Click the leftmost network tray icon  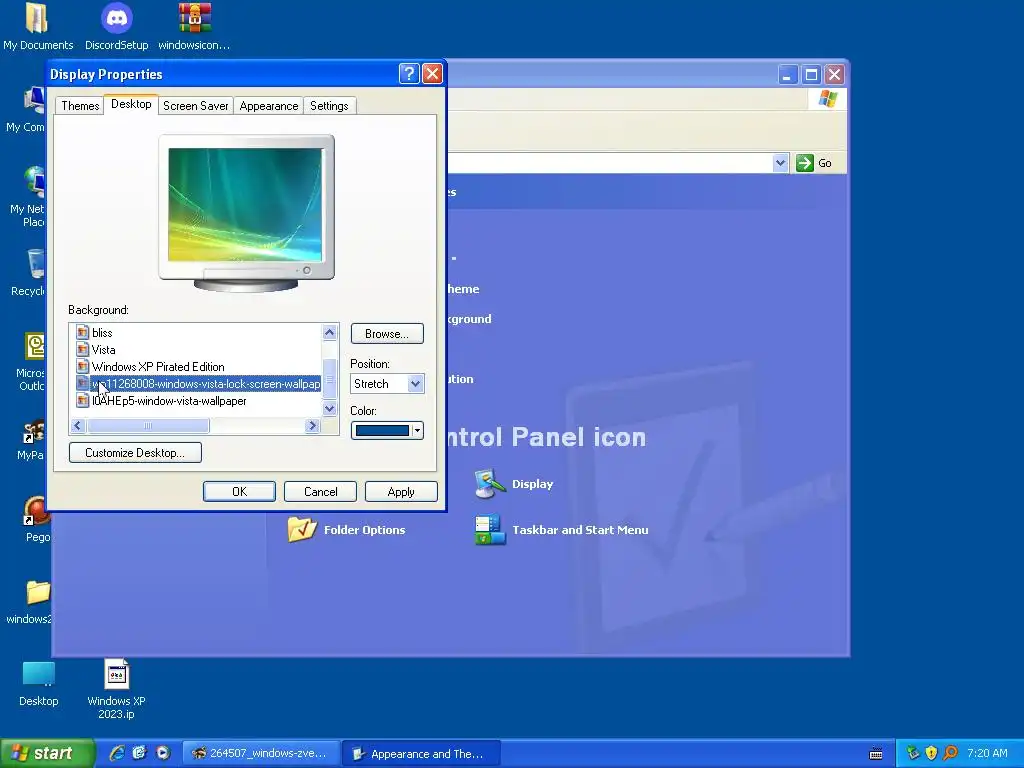coord(913,753)
